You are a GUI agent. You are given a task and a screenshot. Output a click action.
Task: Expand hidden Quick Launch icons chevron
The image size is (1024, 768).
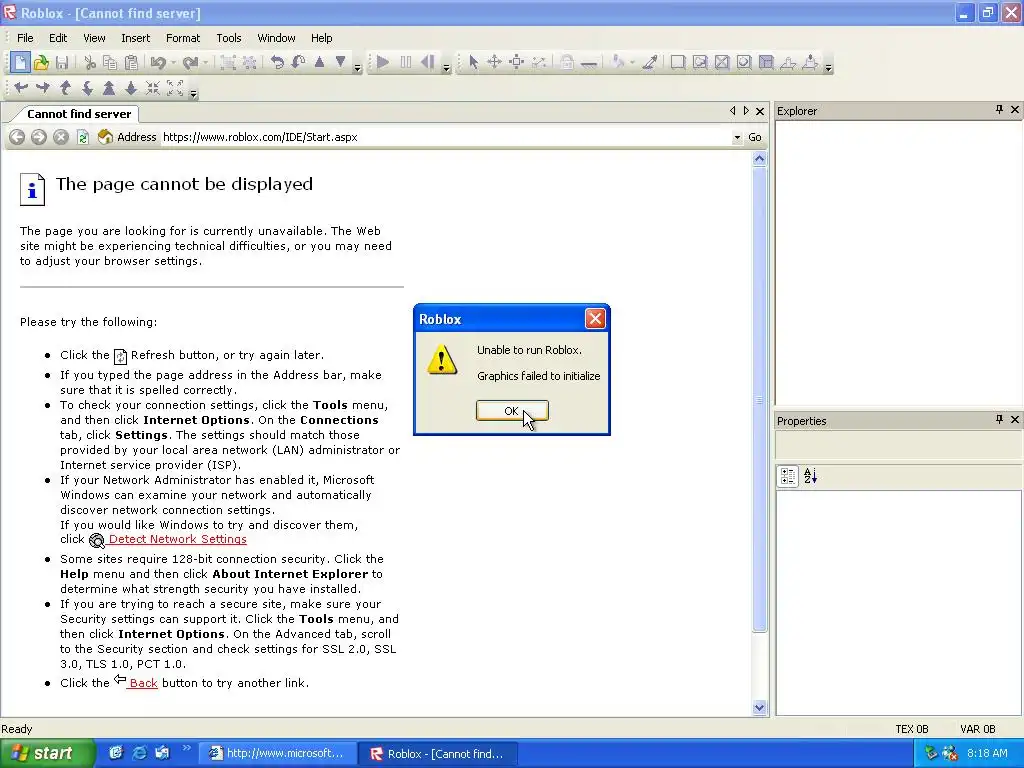[x=186, y=748]
